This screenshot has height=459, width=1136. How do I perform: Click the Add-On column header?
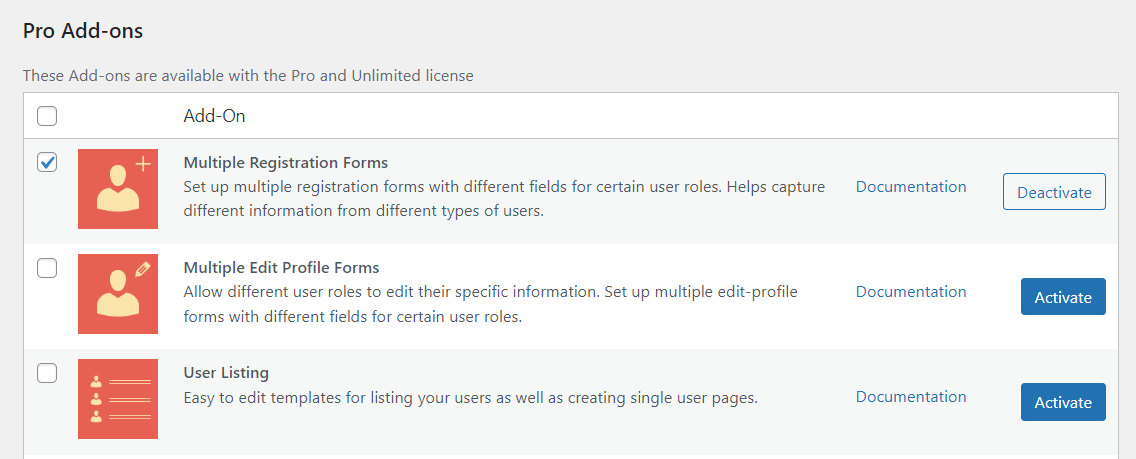[x=214, y=116]
